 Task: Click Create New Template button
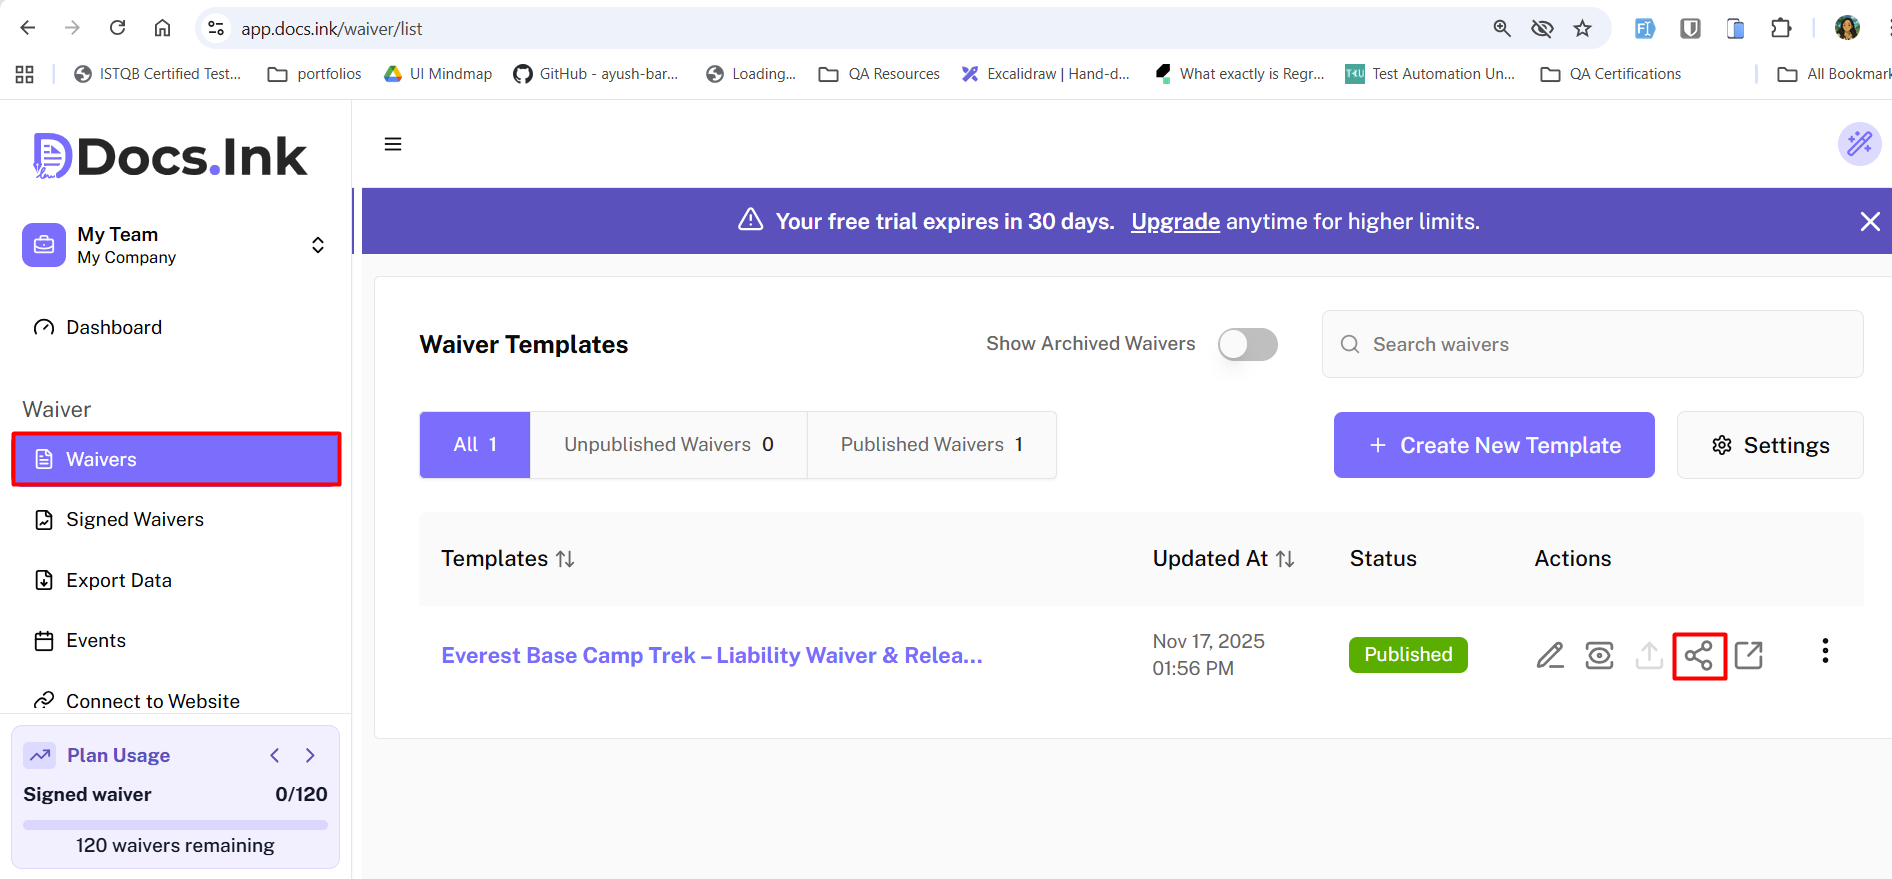click(1493, 445)
